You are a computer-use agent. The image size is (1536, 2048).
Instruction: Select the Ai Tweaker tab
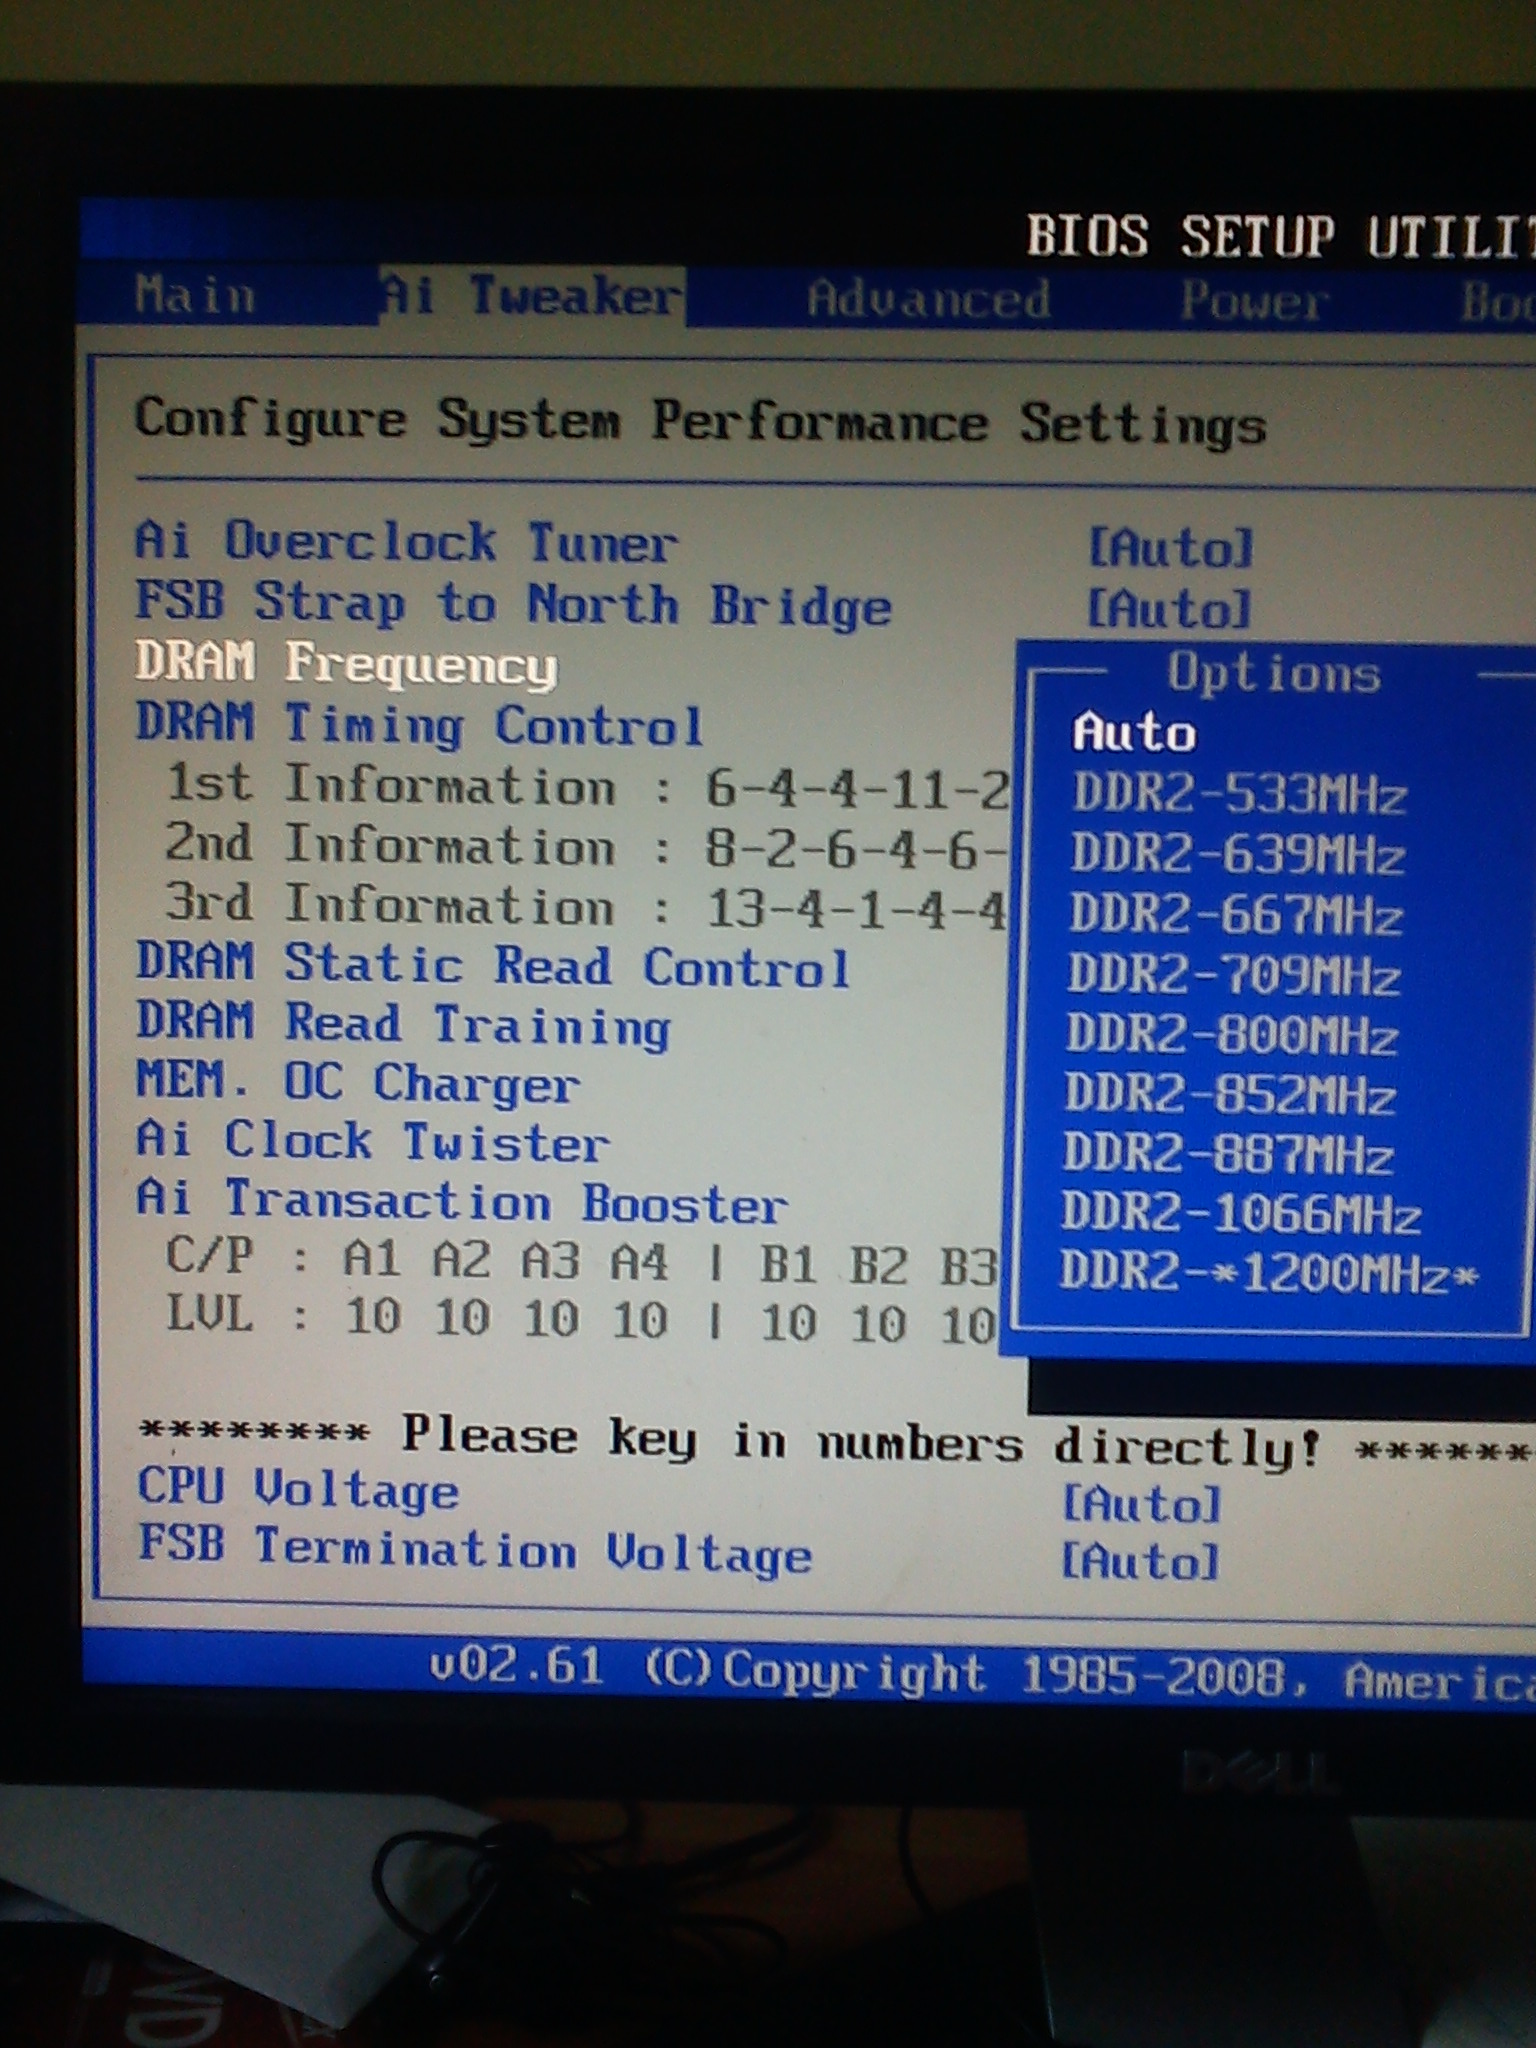pos(532,296)
